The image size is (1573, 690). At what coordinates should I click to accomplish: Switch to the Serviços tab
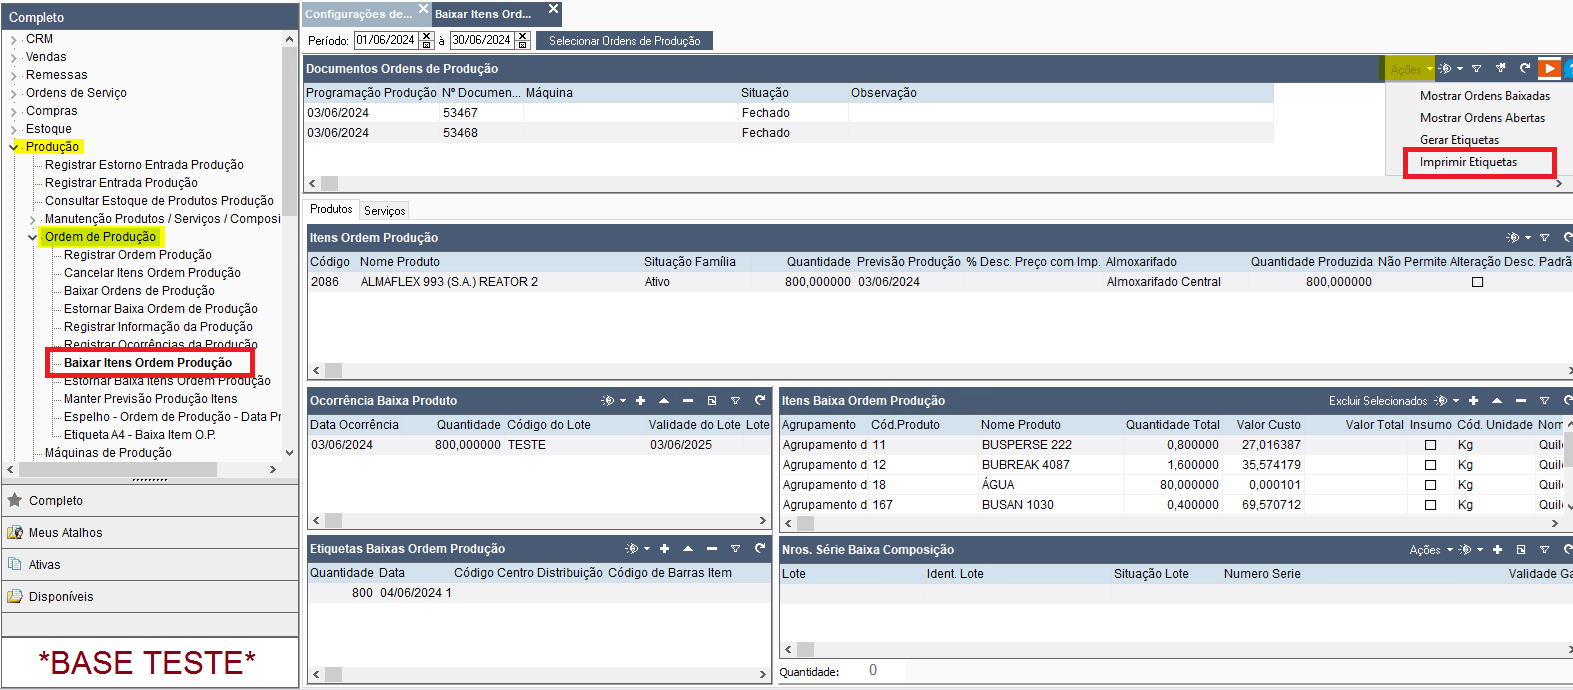pyautogui.click(x=385, y=210)
